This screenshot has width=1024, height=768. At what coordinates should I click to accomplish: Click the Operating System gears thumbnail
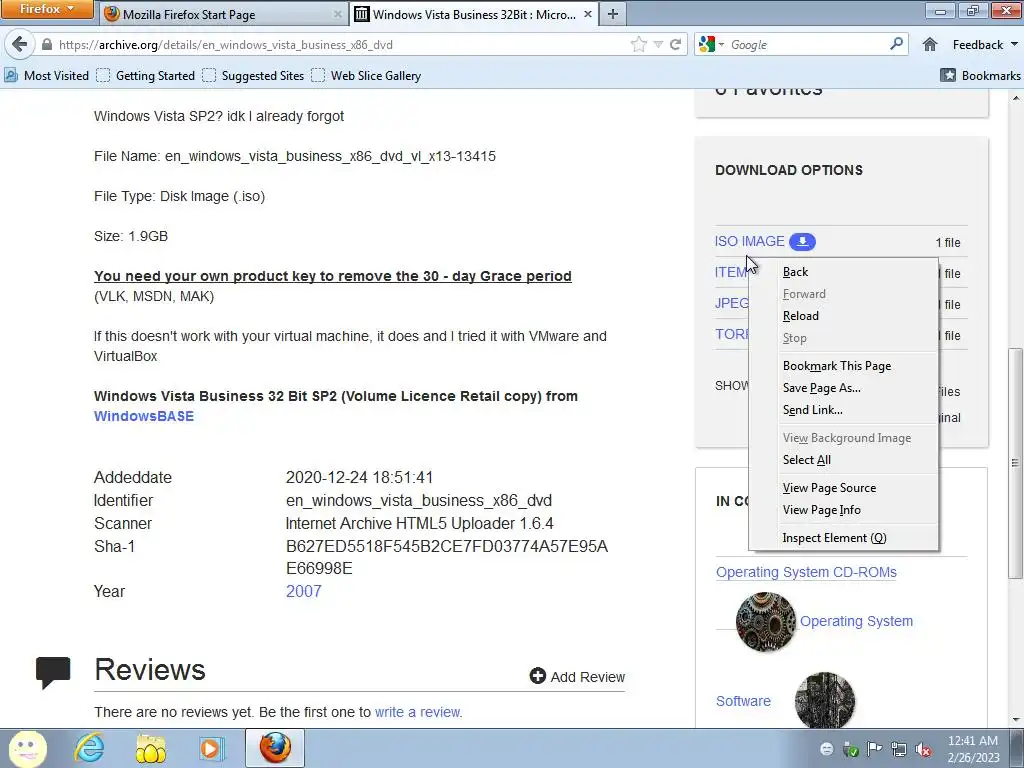pos(765,622)
